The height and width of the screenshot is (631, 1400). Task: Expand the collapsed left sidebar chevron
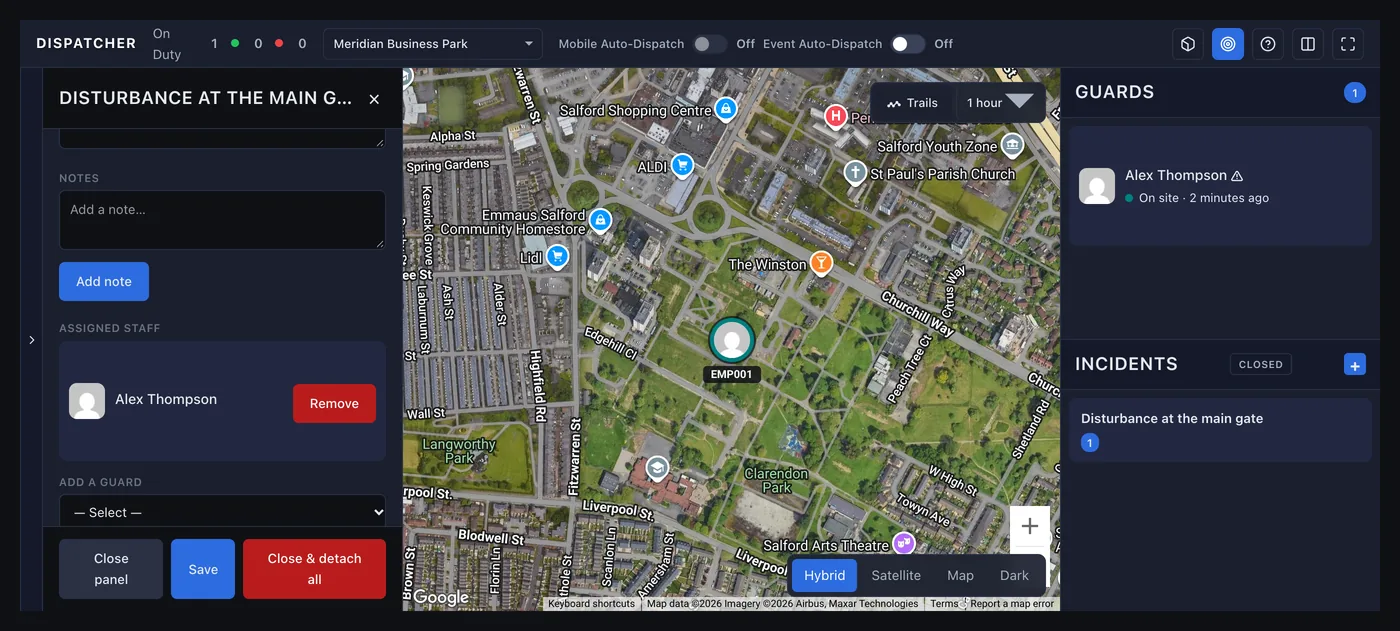point(31,340)
